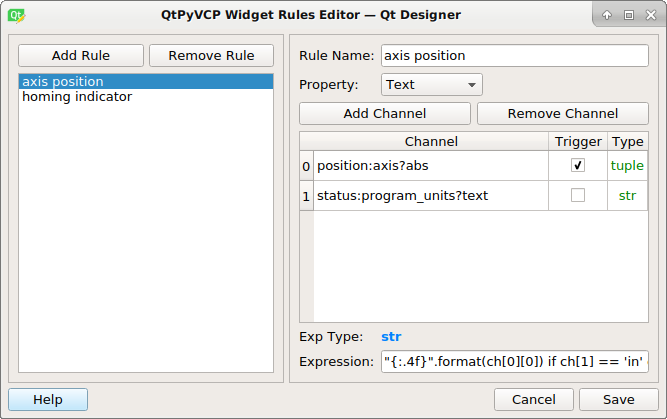This screenshot has width=667, height=419.
Task: Click into the Expression input field
Action: [515, 362]
